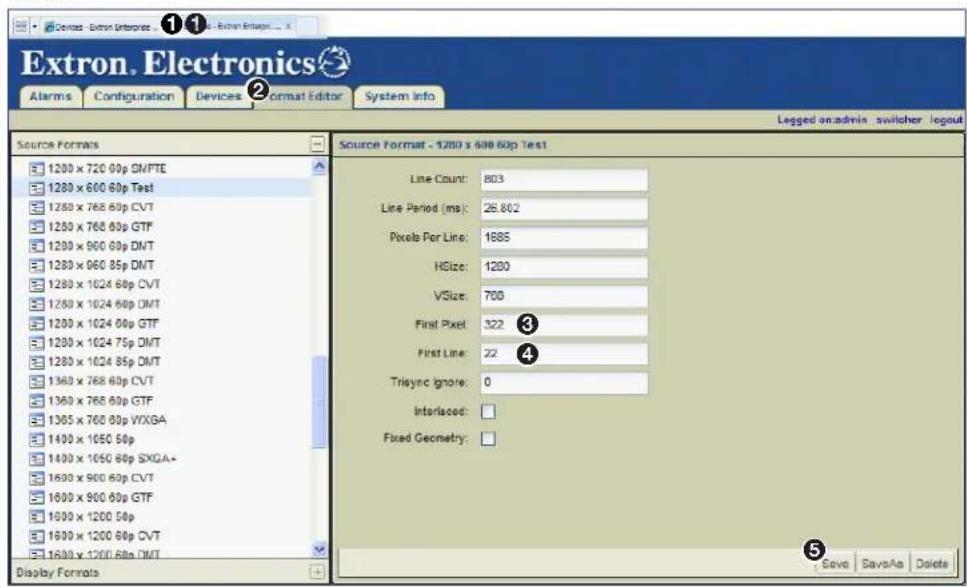Click the First Line field
This screenshot has width=967, height=587.
564,354
